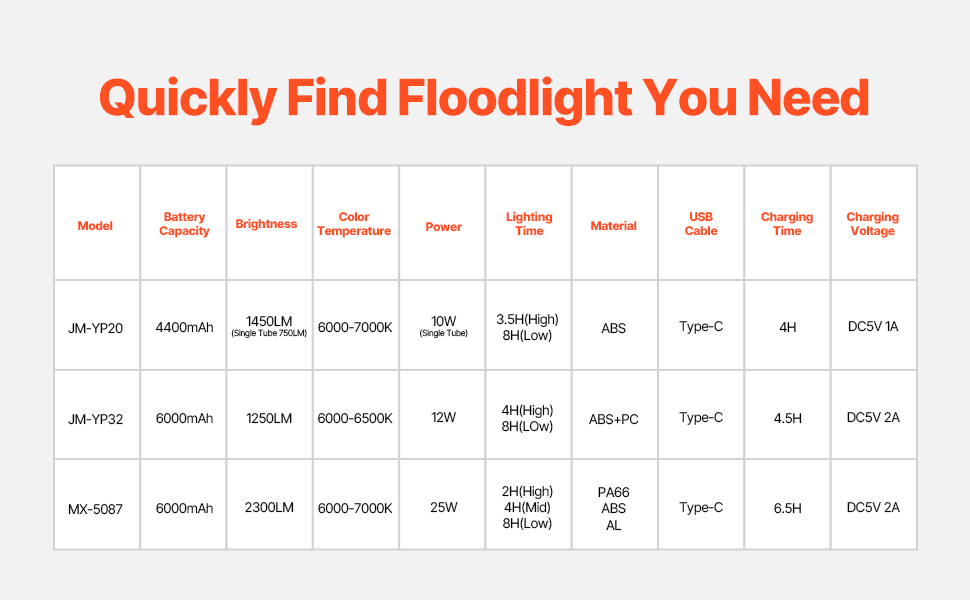The width and height of the screenshot is (970, 600).
Task: Click the 6000-6500K color temperature cell
Action: [x=355, y=418]
